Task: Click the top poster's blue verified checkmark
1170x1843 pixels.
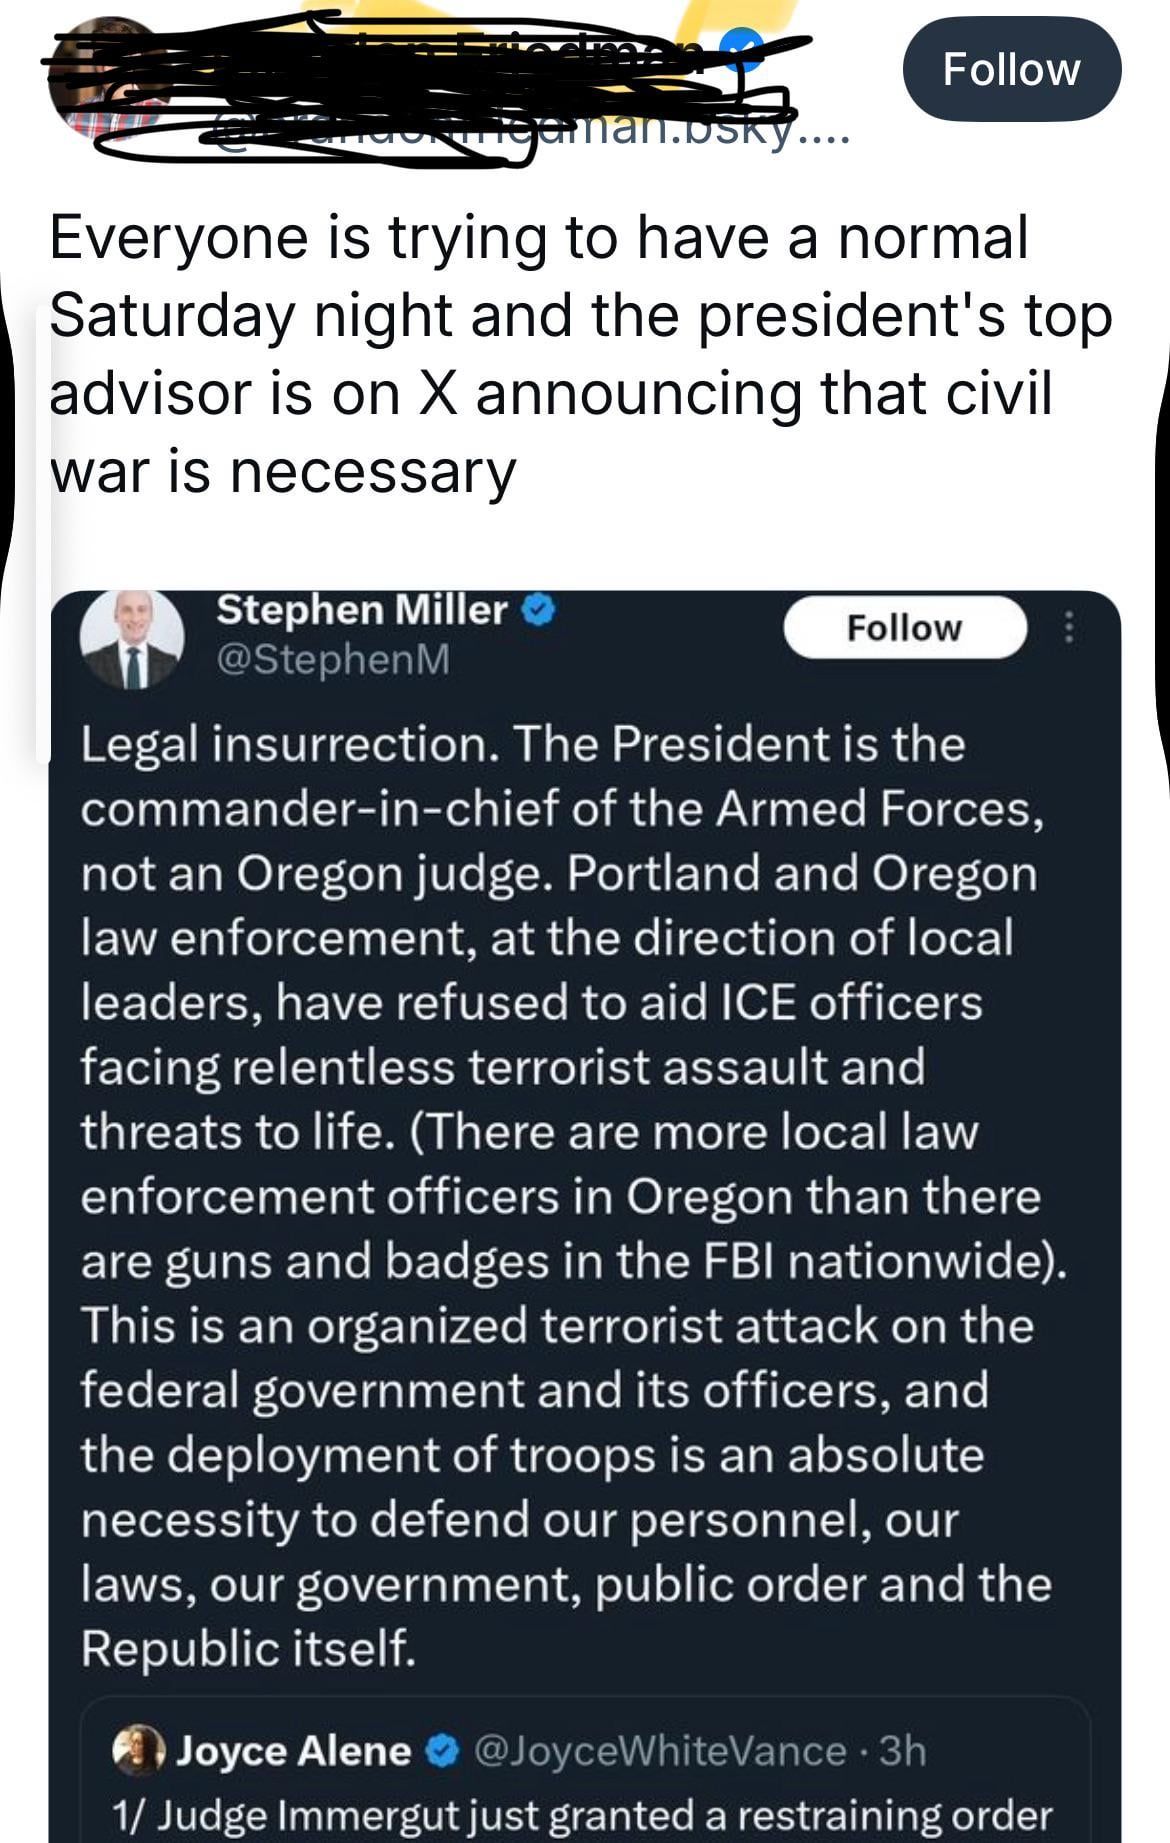Action: 742,45
